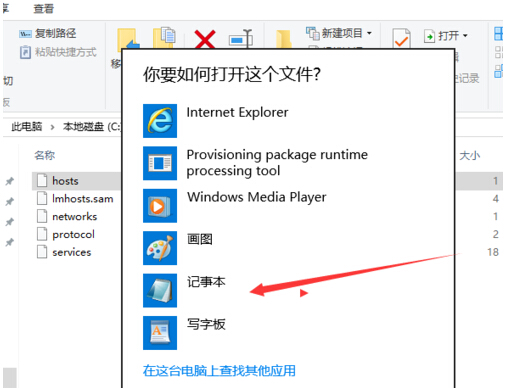520x388 pixels.
Task: Click the protocol file icon
Action: (x=42, y=234)
